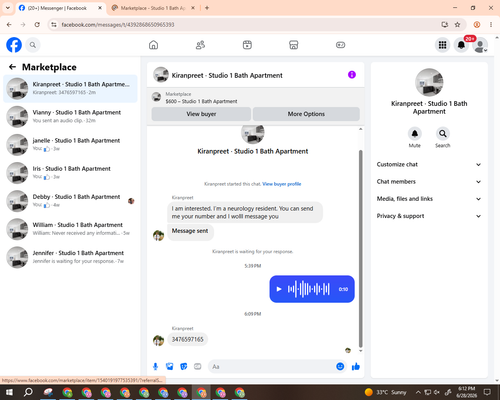Click the message bubble 3476597165

[x=187, y=339]
